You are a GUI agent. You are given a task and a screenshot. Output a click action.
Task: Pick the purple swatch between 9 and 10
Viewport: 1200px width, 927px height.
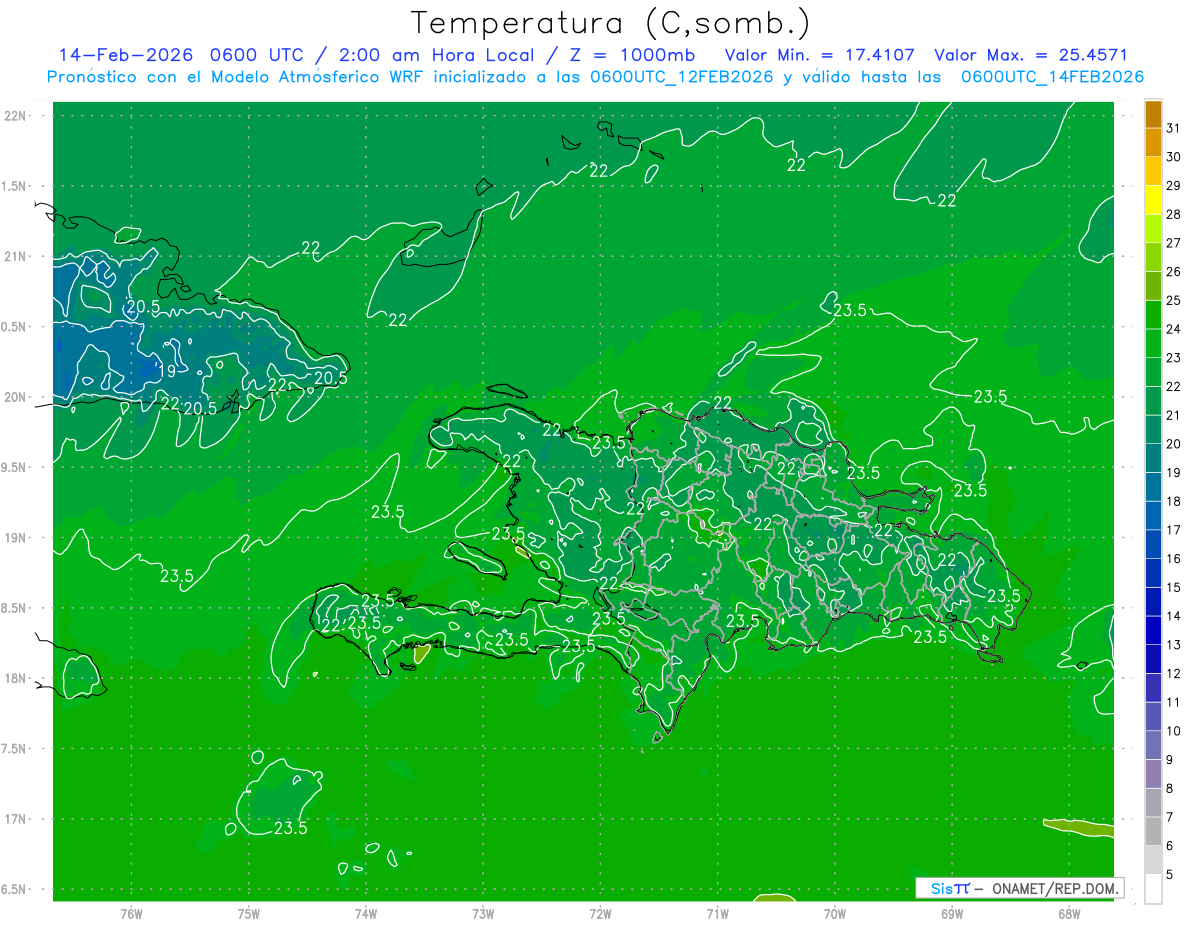click(1153, 745)
